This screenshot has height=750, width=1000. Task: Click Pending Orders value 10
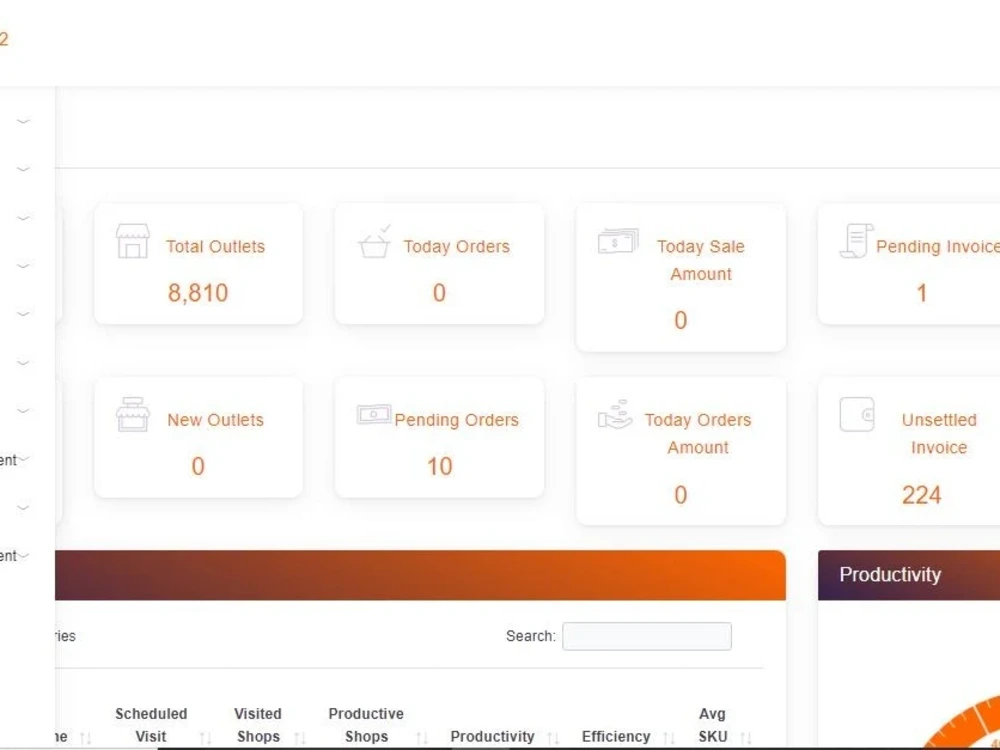pos(439,466)
